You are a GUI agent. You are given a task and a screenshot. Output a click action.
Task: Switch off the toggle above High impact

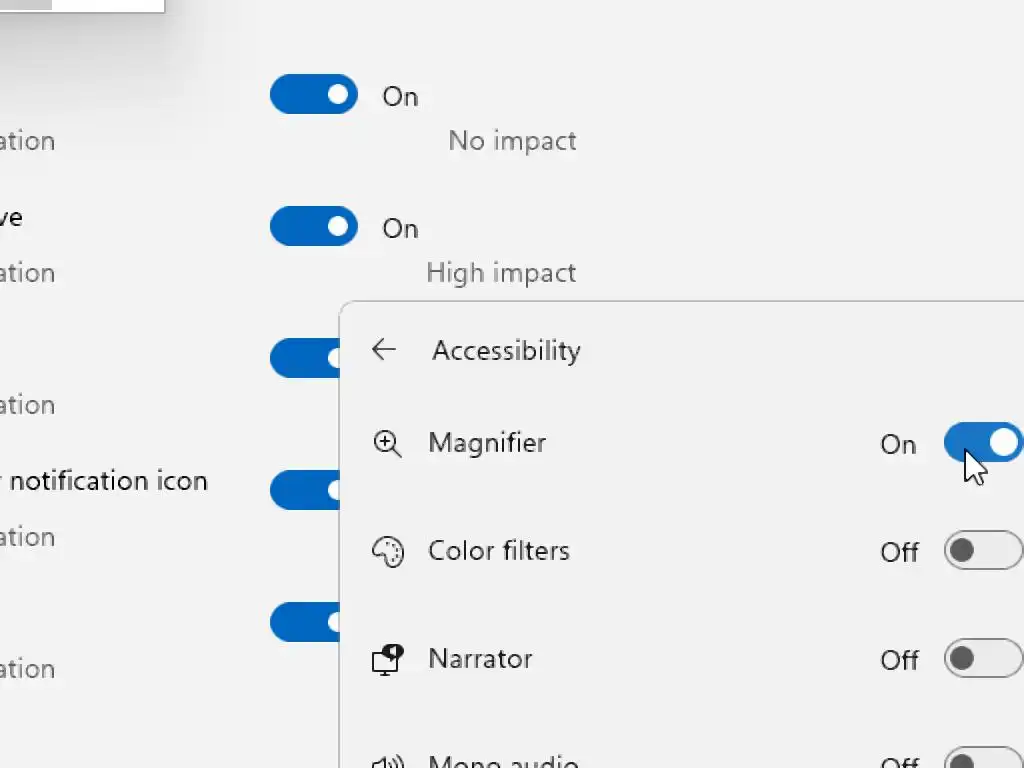(x=314, y=227)
